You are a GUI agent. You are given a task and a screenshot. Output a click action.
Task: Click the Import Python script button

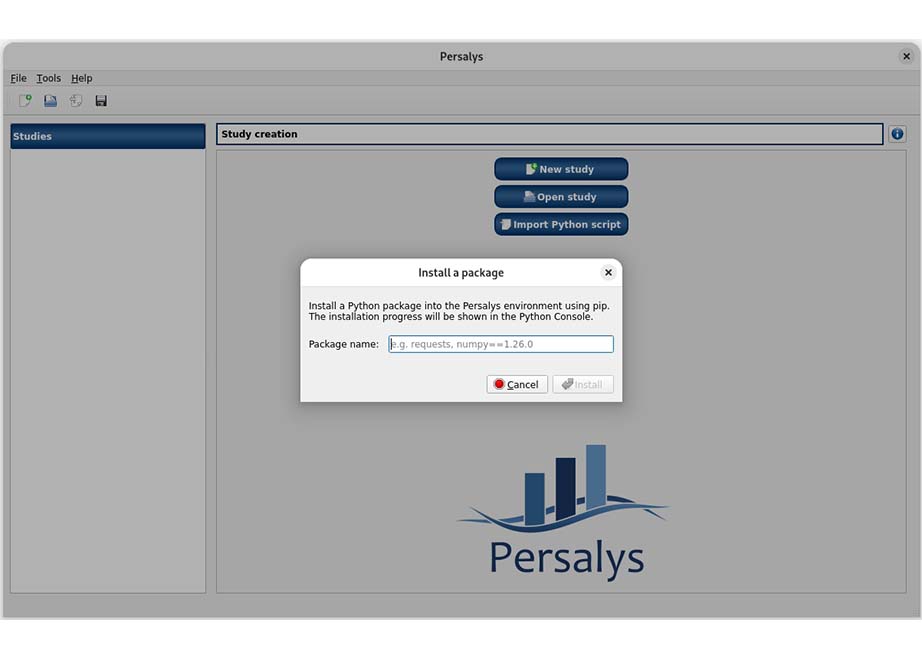point(561,225)
